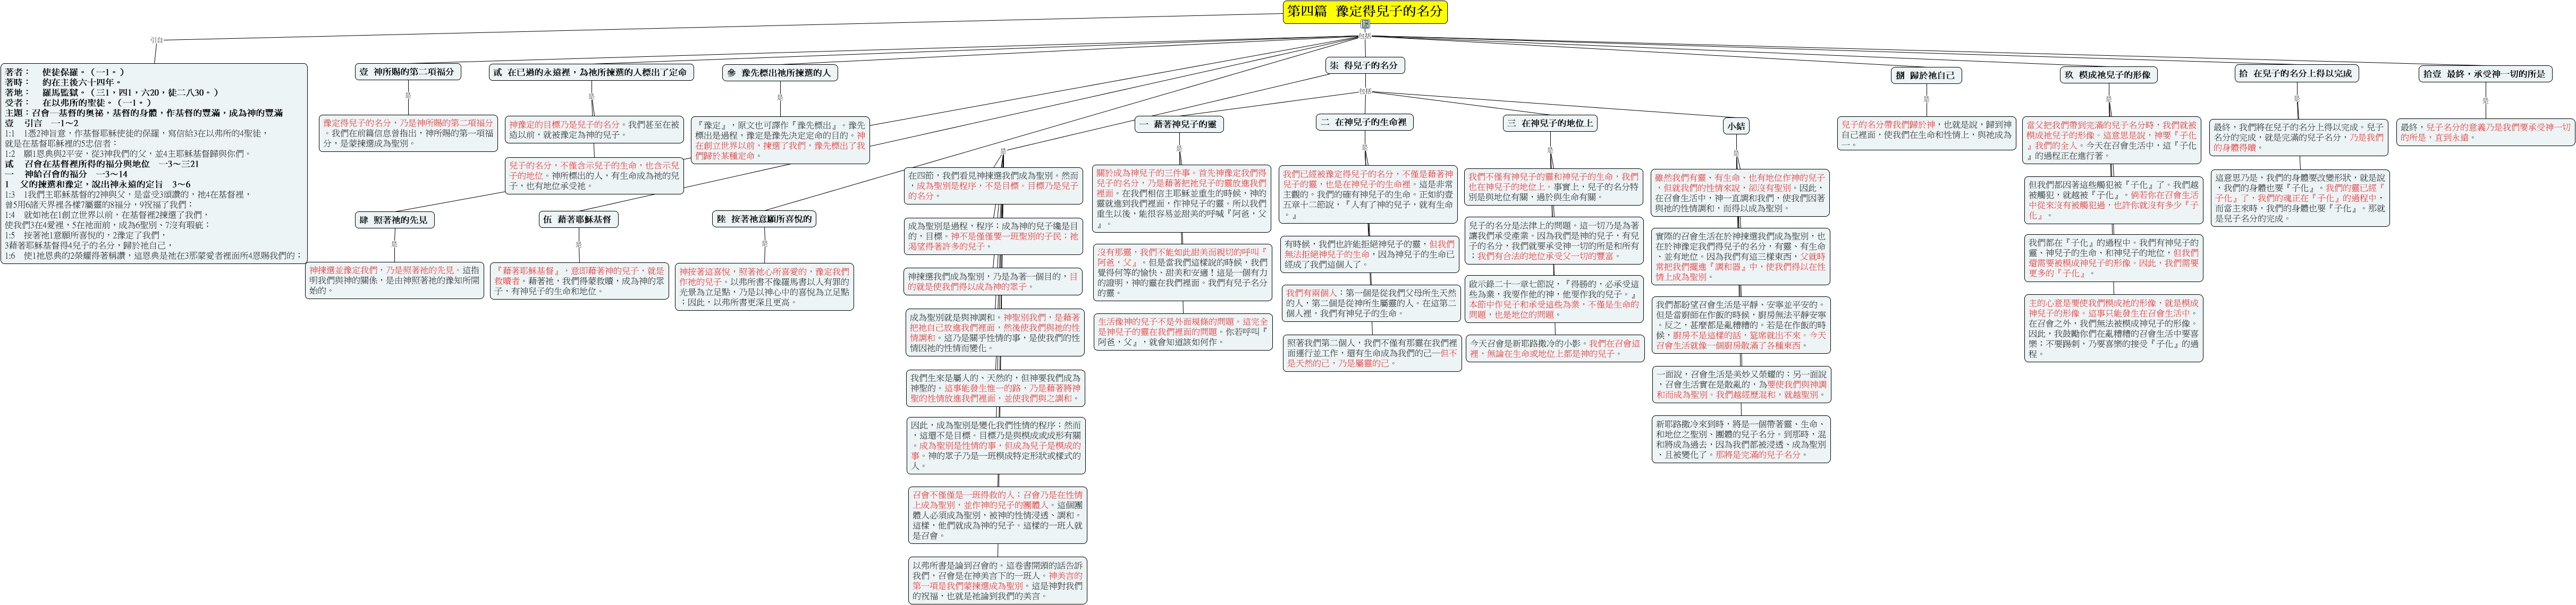Select text box starting 成為聖別是過程，程序
Viewport: 2576px width, 605px height.
[x=994, y=236]
